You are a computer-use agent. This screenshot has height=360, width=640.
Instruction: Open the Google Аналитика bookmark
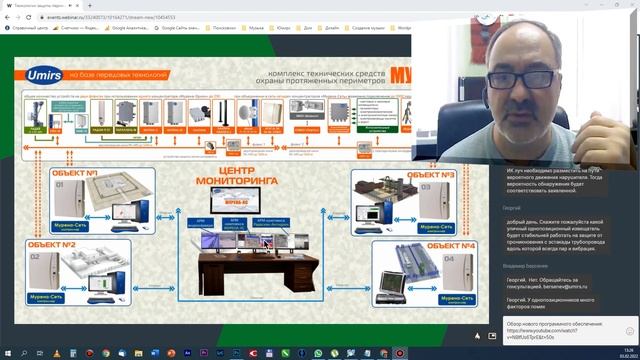(127, 28)
